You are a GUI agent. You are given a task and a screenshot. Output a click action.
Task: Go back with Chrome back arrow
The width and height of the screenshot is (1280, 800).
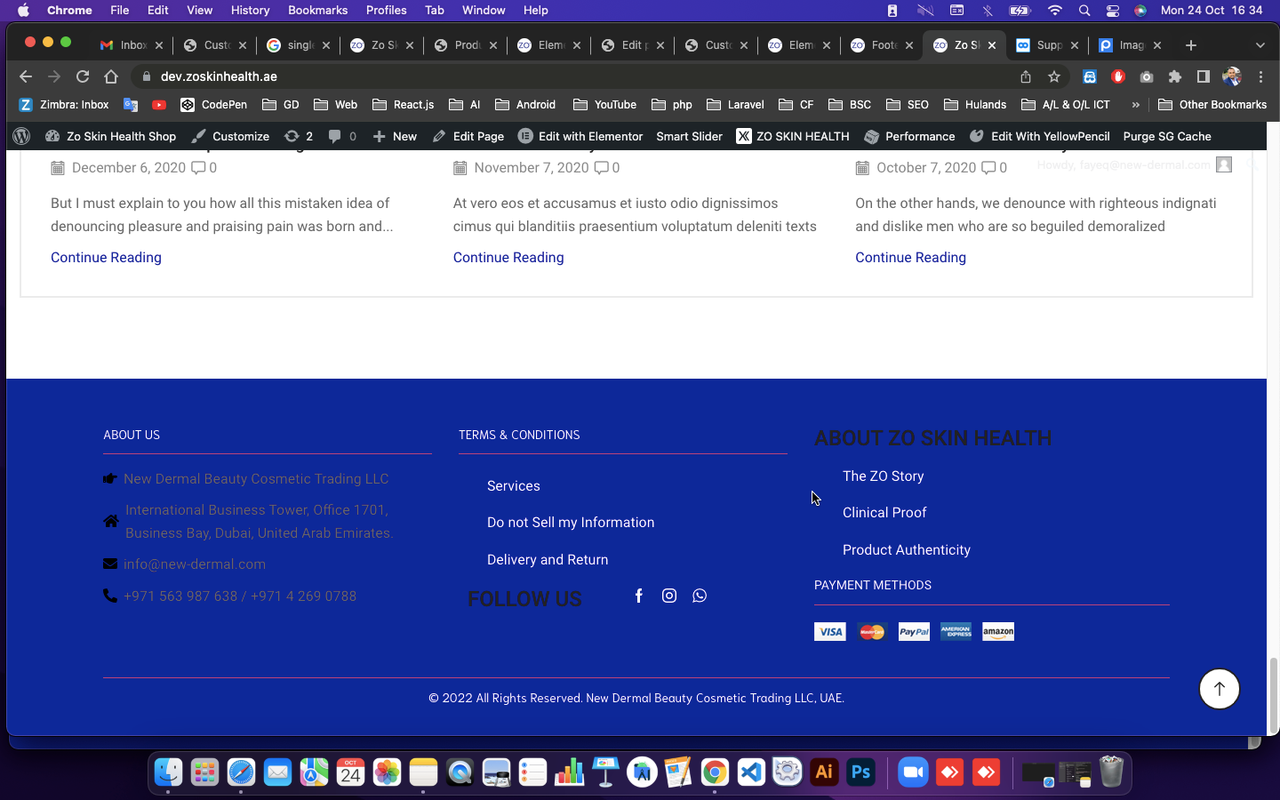tap(26, 76)
